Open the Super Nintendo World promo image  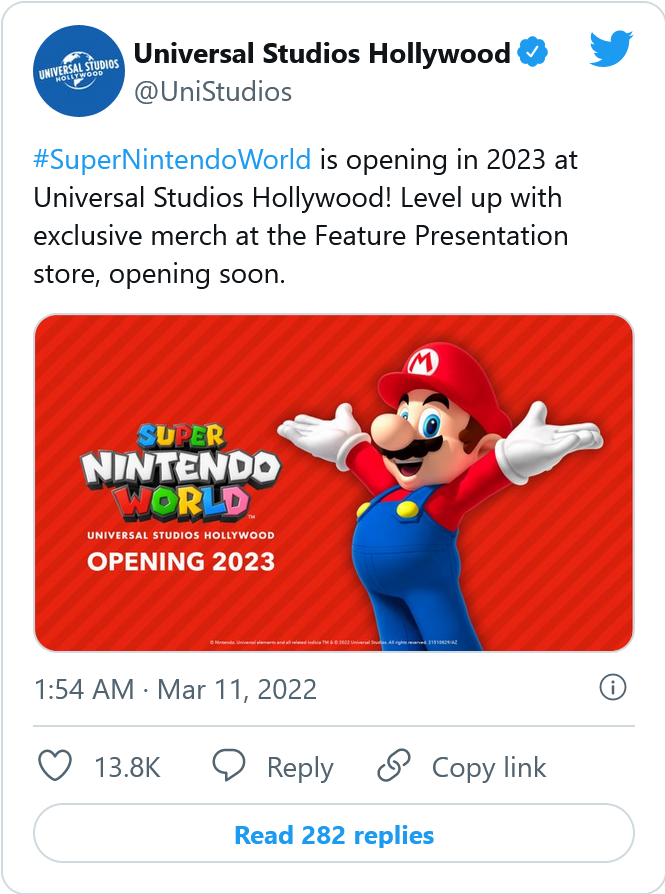tap(334, 483)
